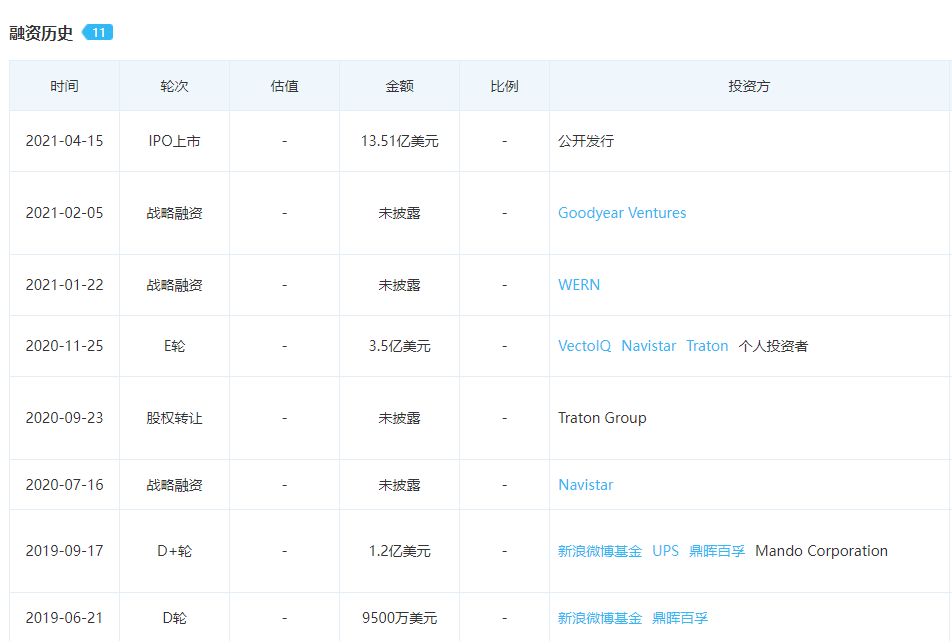Open 鼎晖百孚 link in D轮 row

pos(680,618)
